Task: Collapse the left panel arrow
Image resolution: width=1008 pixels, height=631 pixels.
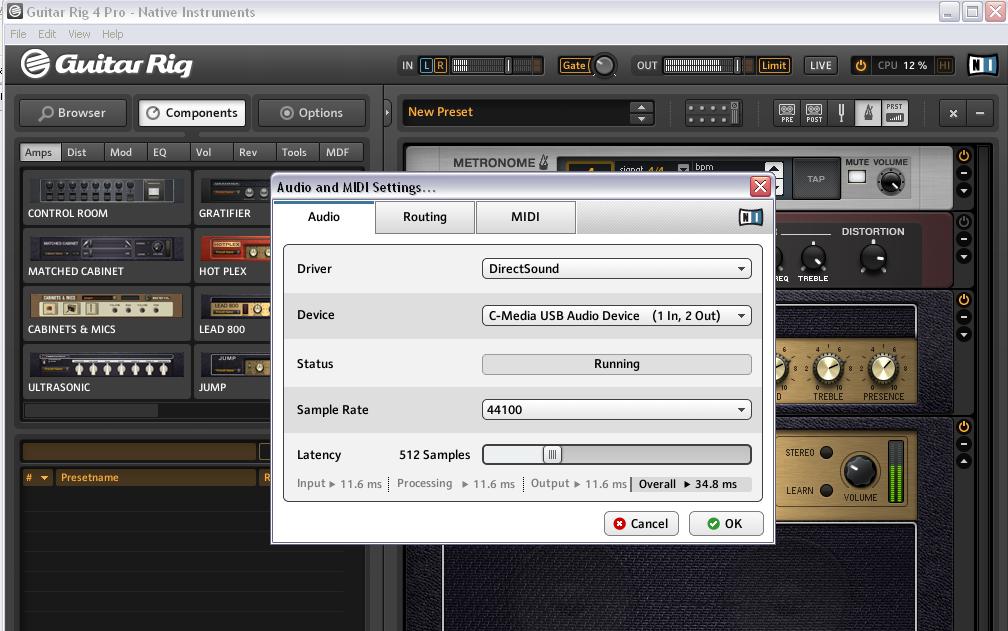Action: pos(387,112)
